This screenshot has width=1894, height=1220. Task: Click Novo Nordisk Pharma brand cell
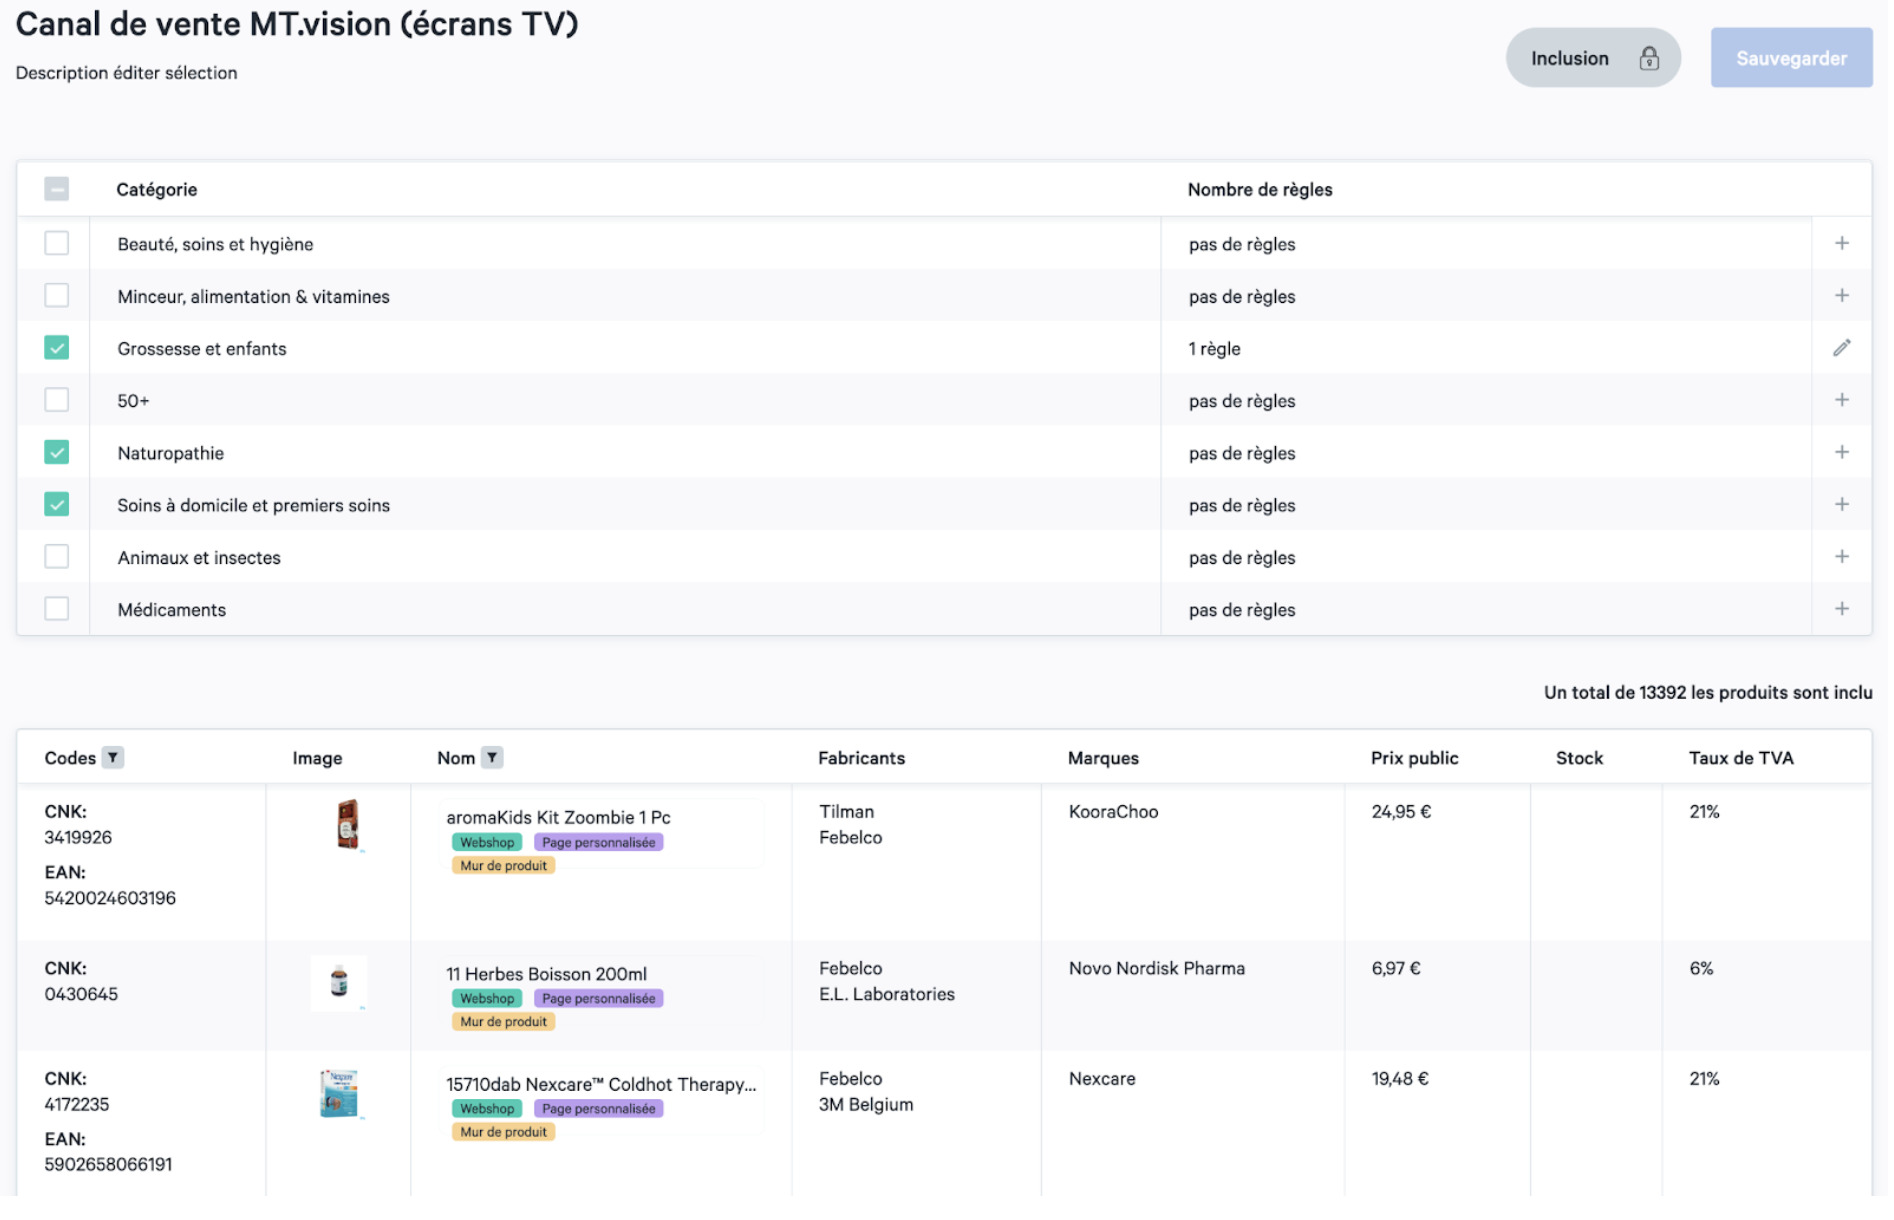click(x=1156, y=968)
